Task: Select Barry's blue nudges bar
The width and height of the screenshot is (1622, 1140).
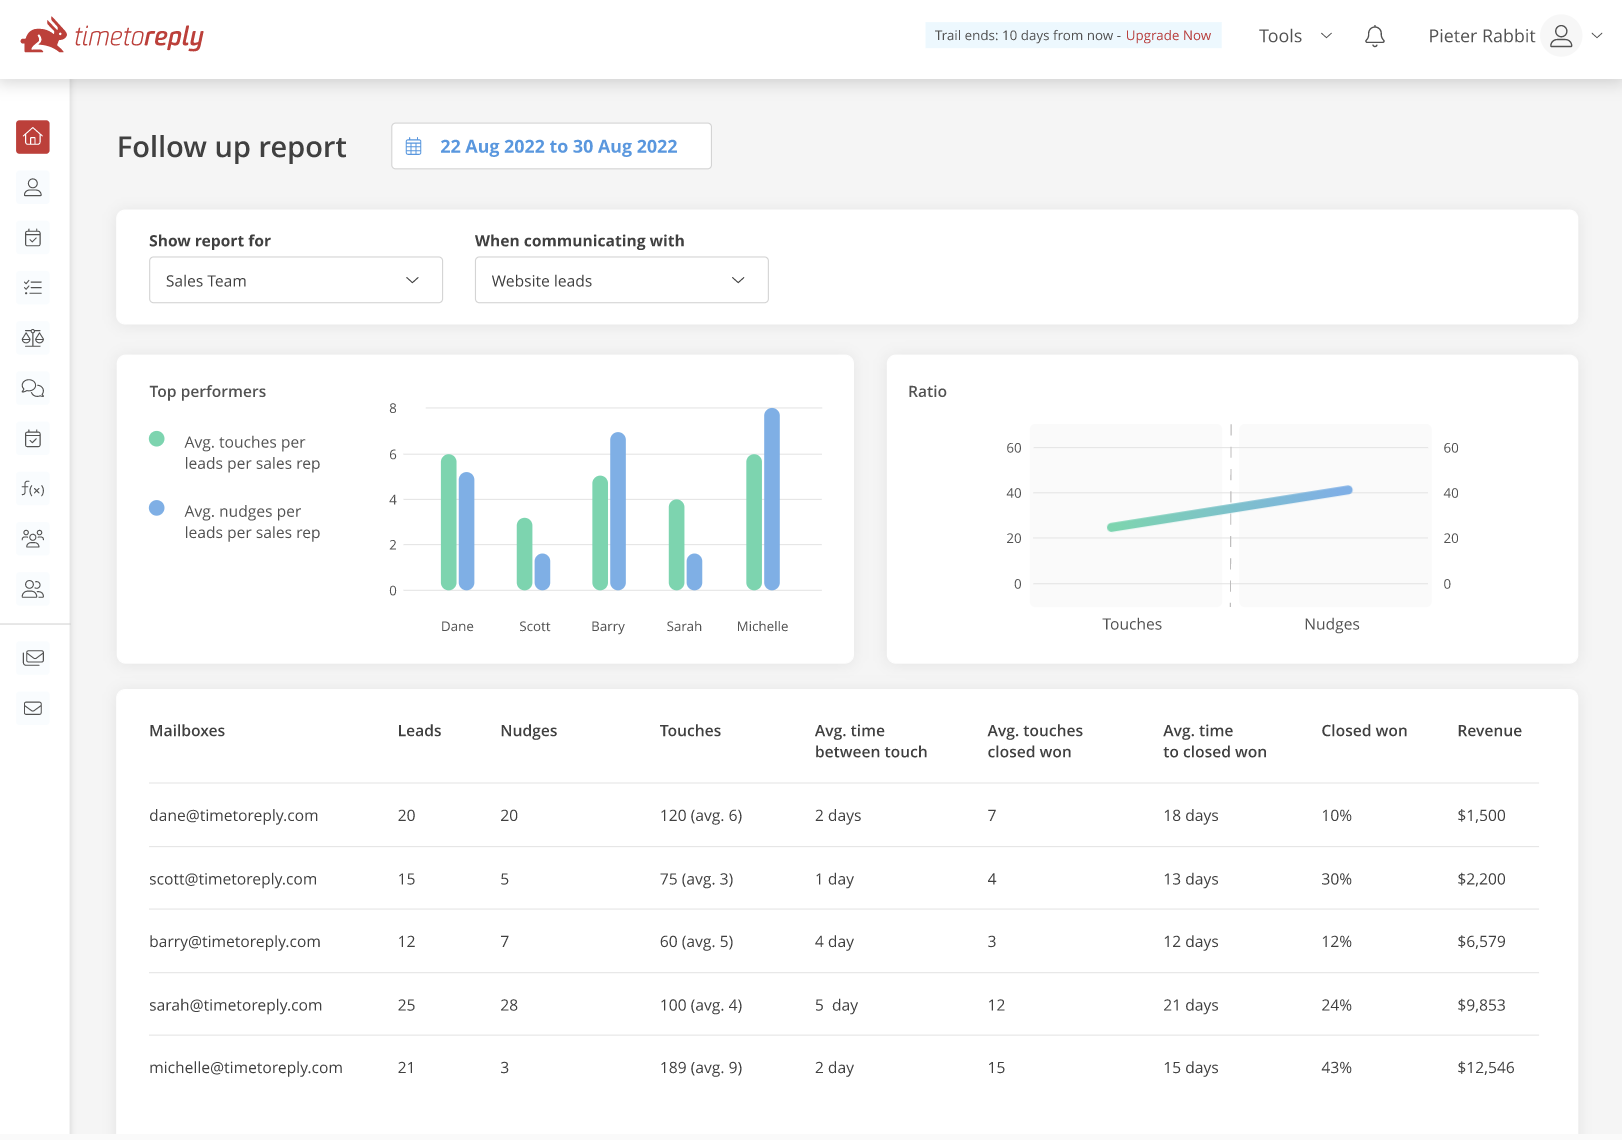Action: (618, 511)
